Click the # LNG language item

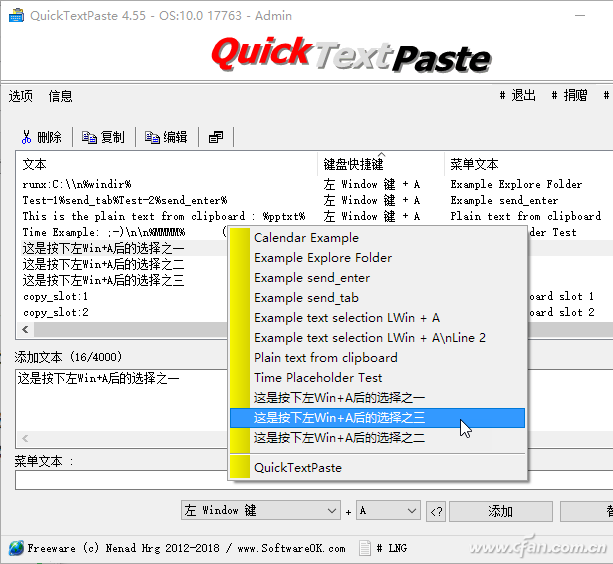point(391,548)
